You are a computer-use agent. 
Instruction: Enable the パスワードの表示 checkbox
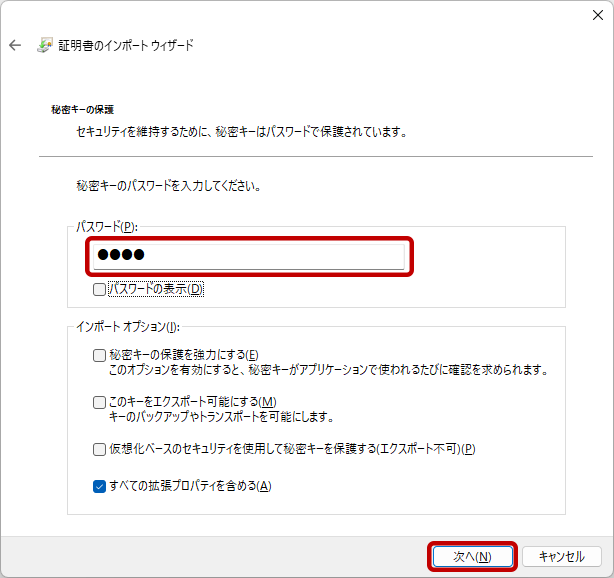(99, 290)
